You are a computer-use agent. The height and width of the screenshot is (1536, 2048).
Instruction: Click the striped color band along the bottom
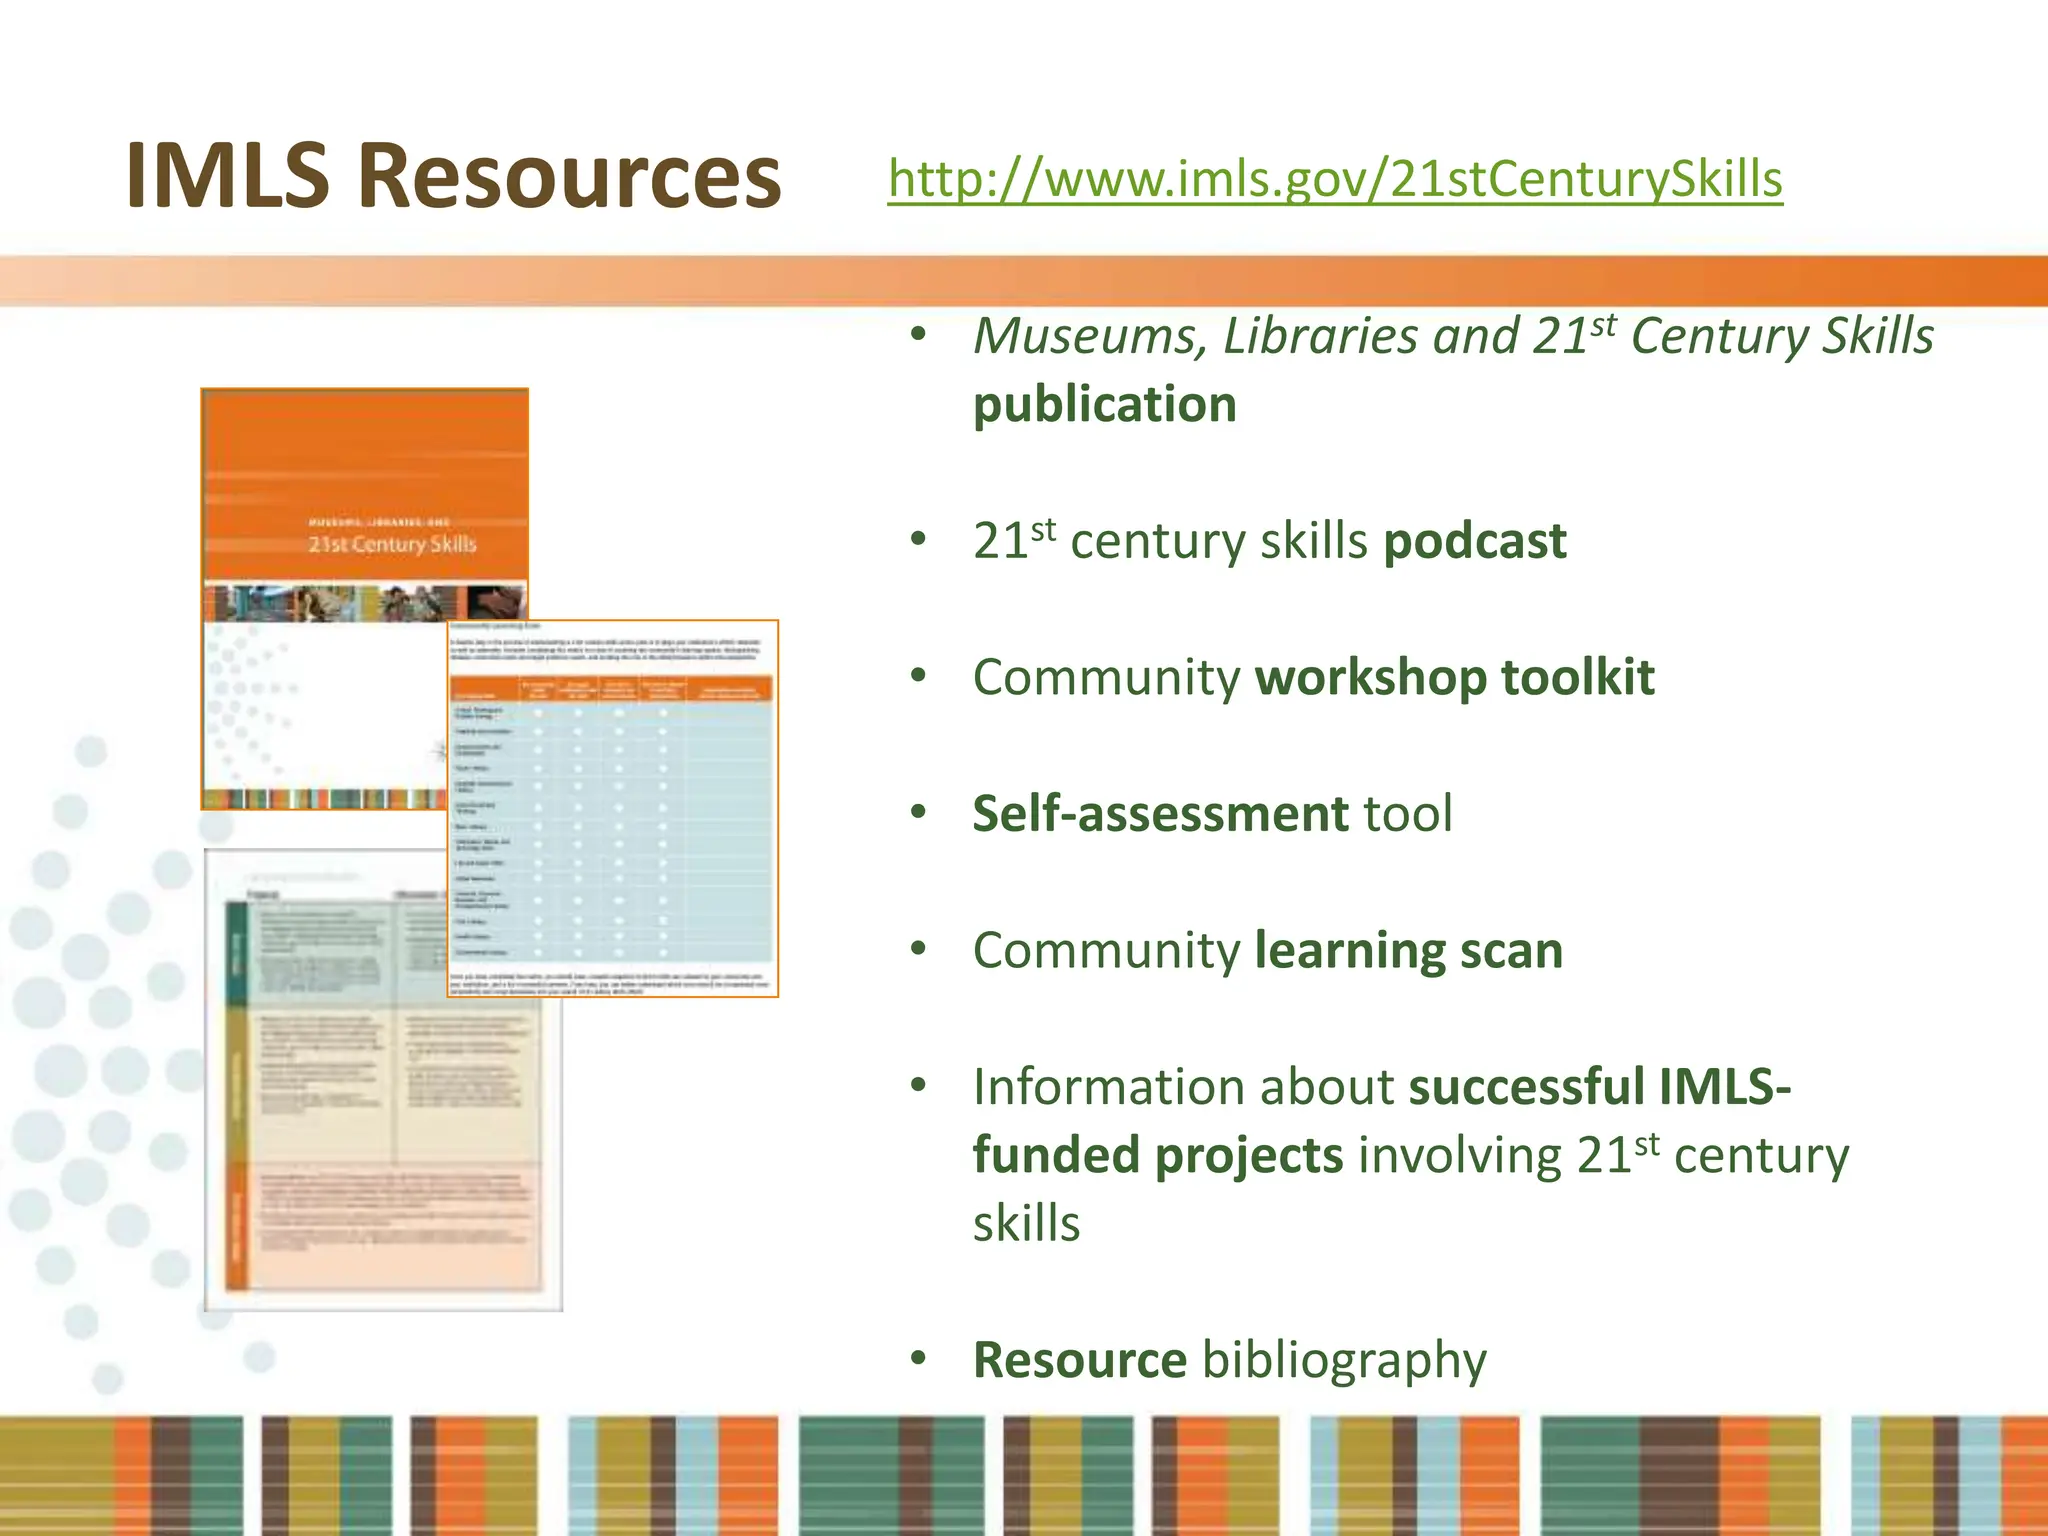[1024, 1476]
